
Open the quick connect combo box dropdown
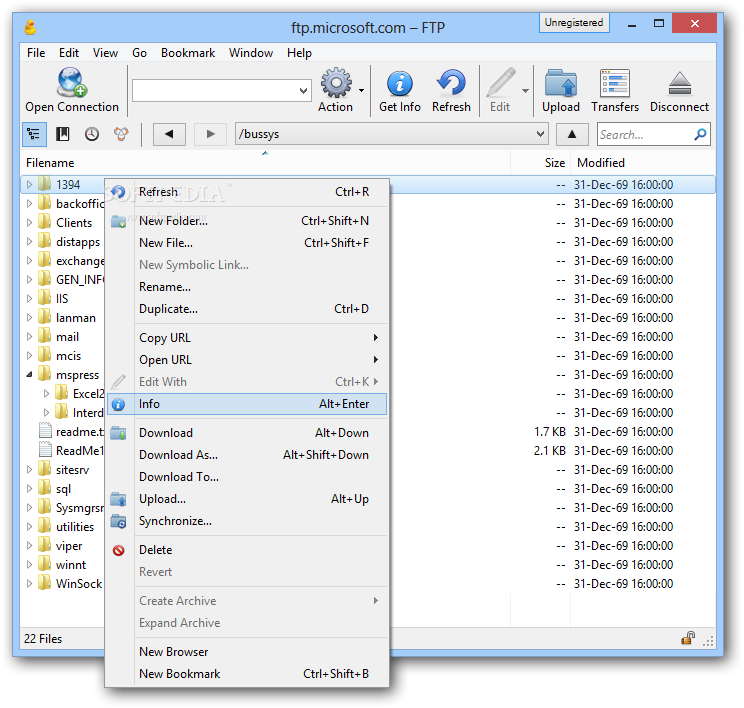coord(303,91)
